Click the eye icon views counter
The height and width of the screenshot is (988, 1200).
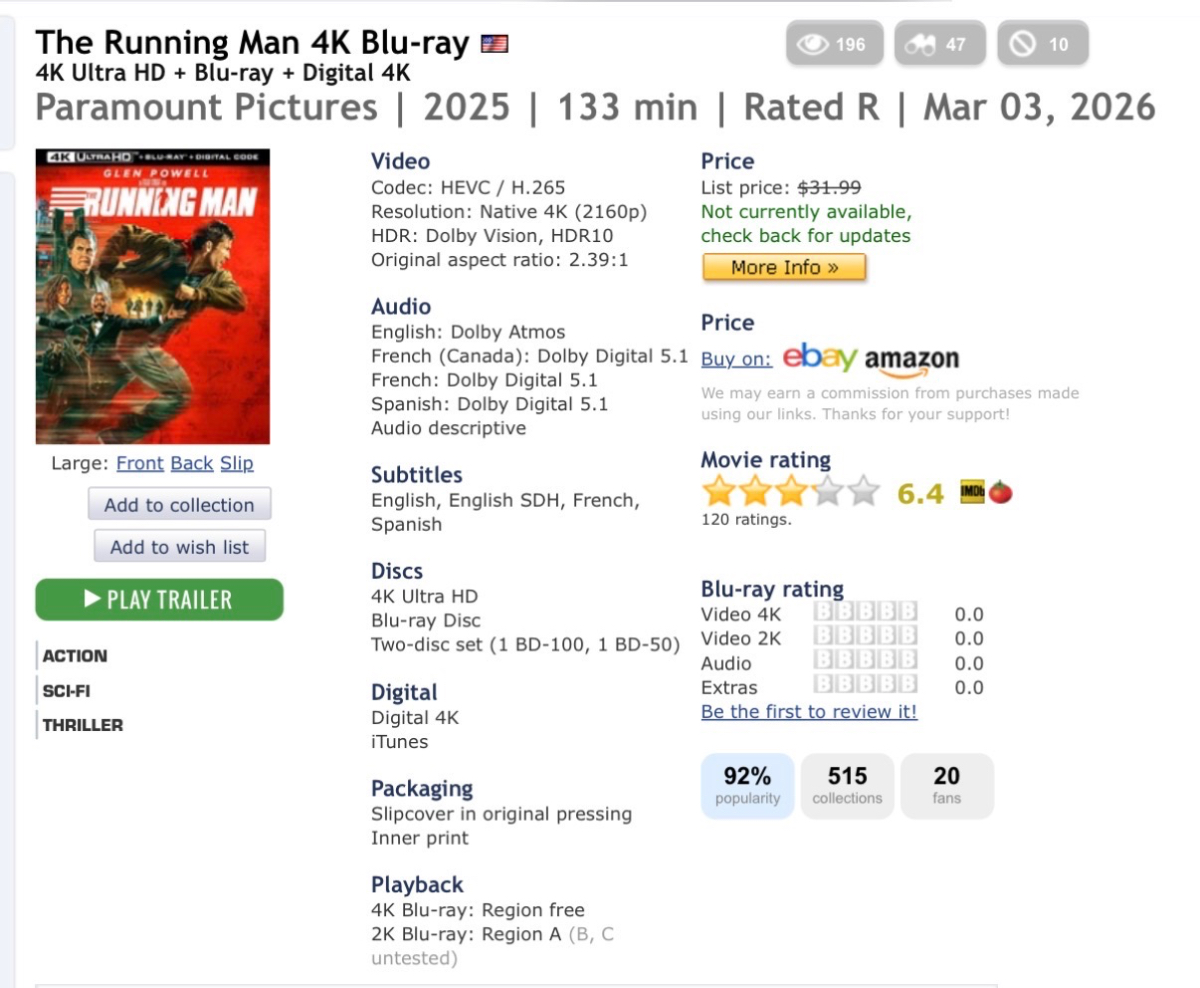[x=834, y=44]
